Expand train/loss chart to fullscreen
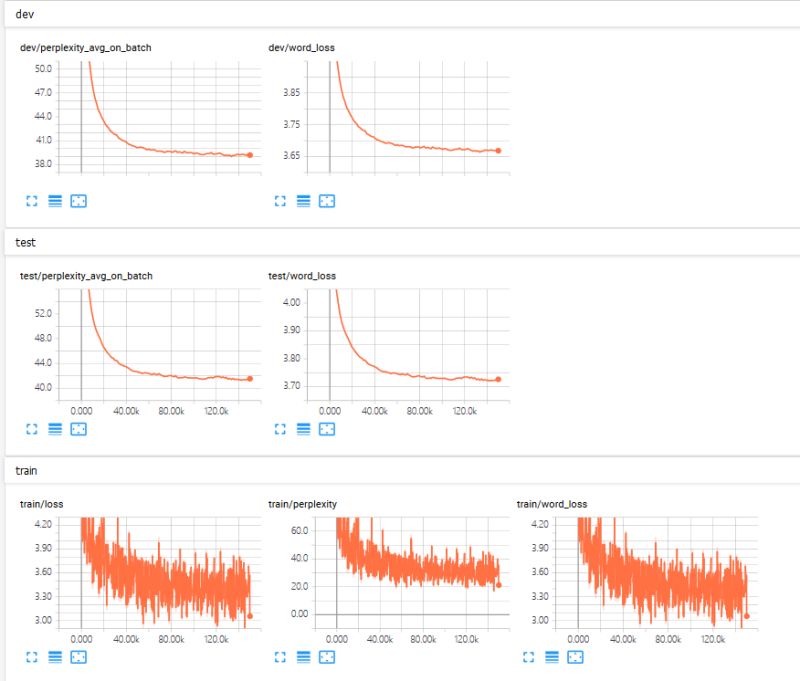 click(x=31, y=656)
